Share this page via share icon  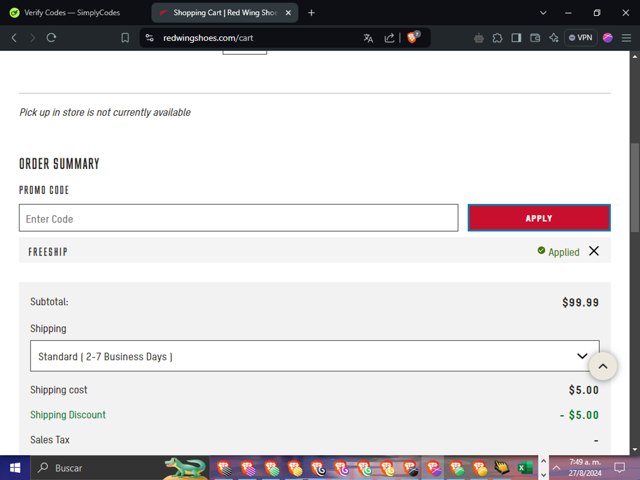(389, 38)
